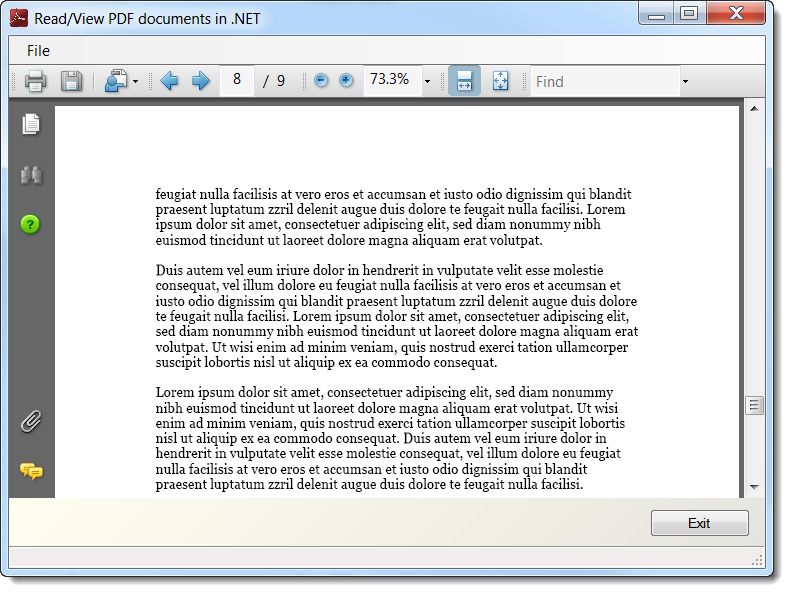Open the Comments speech bubble panel
The width and height of the screenshot is (789, 592).
pyautogui.click(x=32, y=471)
